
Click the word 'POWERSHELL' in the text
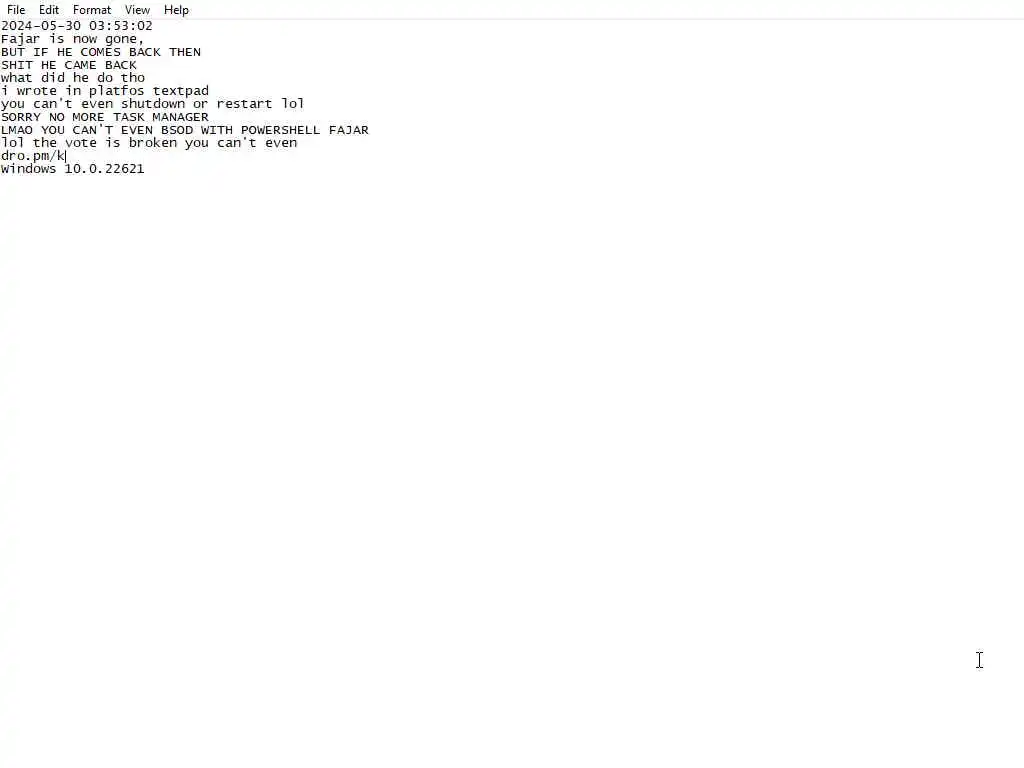point(280,130)
